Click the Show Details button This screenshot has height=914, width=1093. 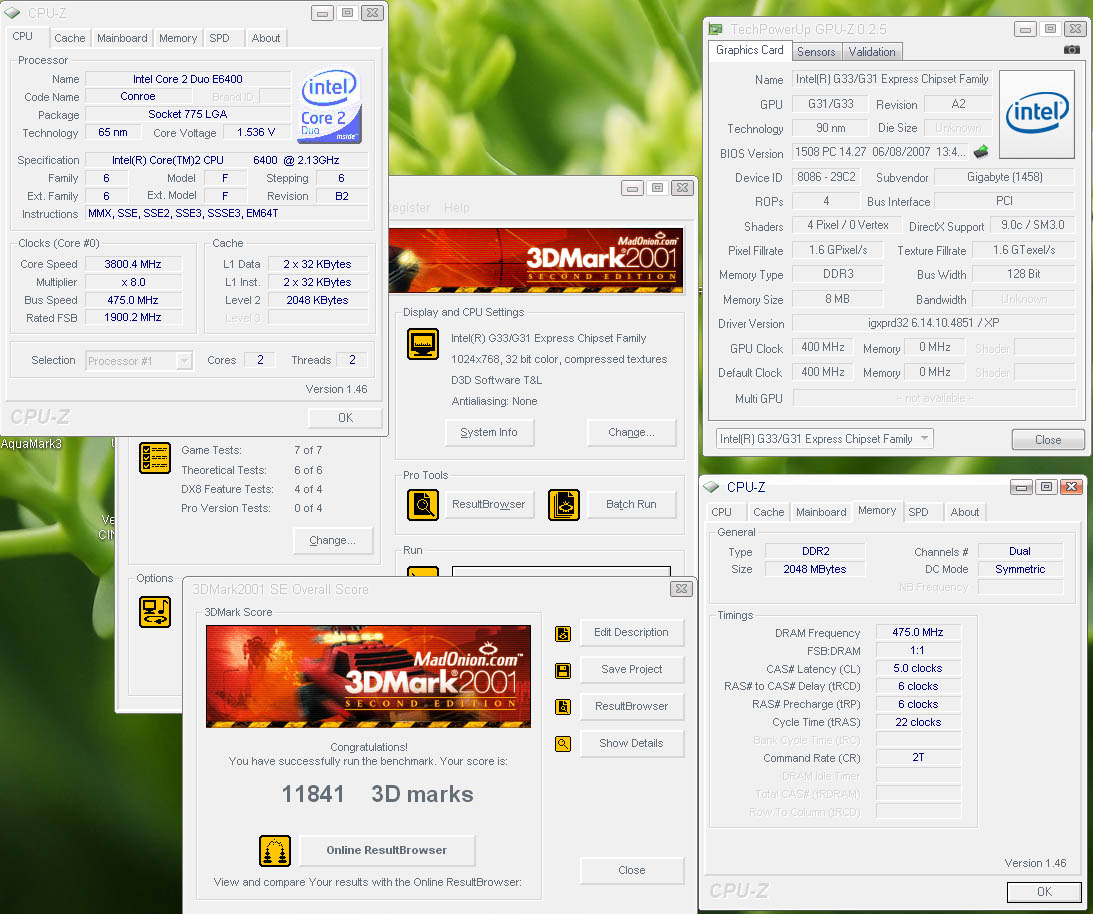632,743
